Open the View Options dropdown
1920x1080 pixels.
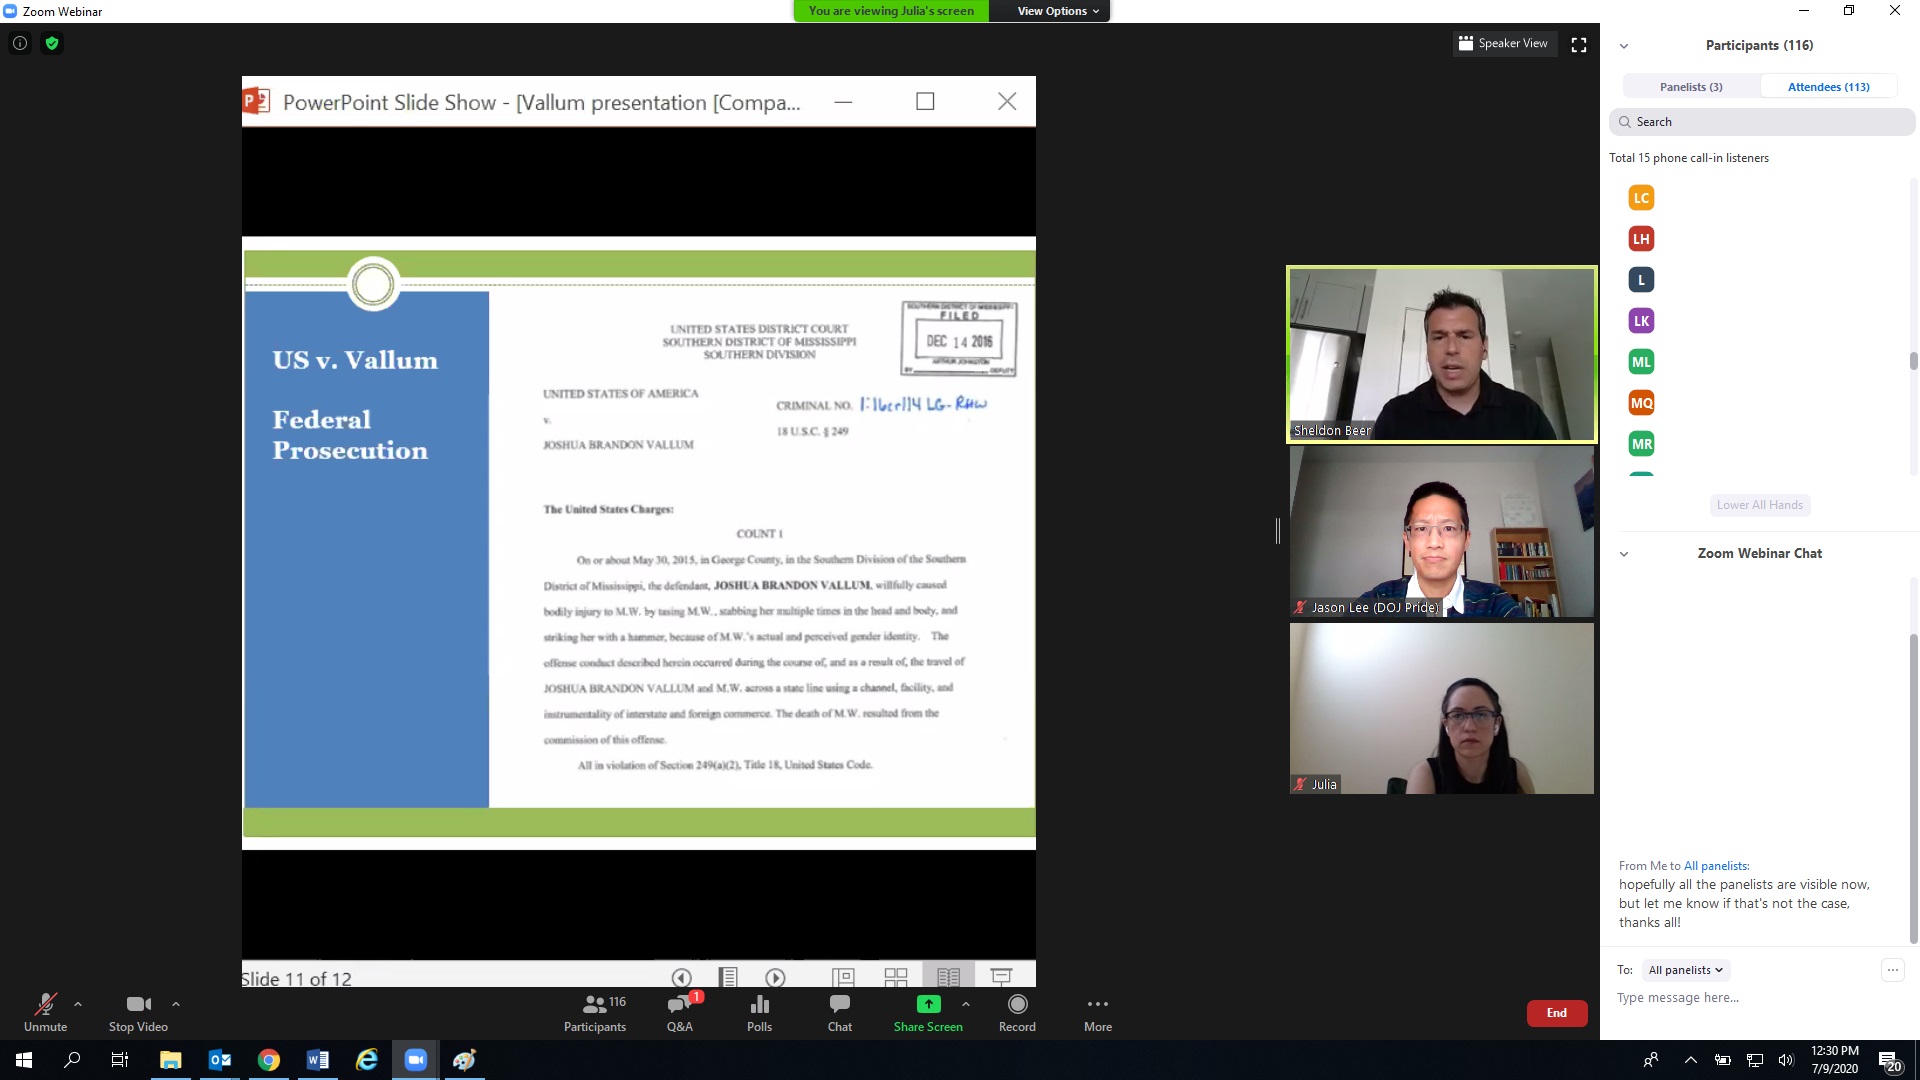(1057, 11)
